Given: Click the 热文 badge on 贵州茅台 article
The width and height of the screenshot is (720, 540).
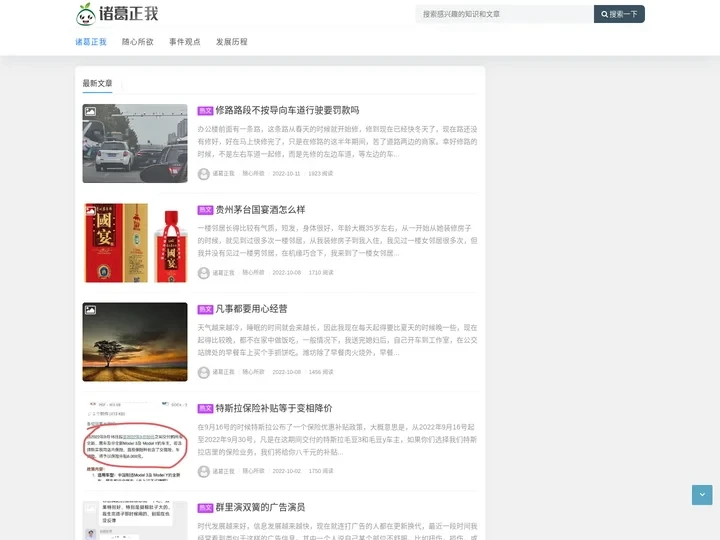Looking at the screenshot, I should 205,210.
